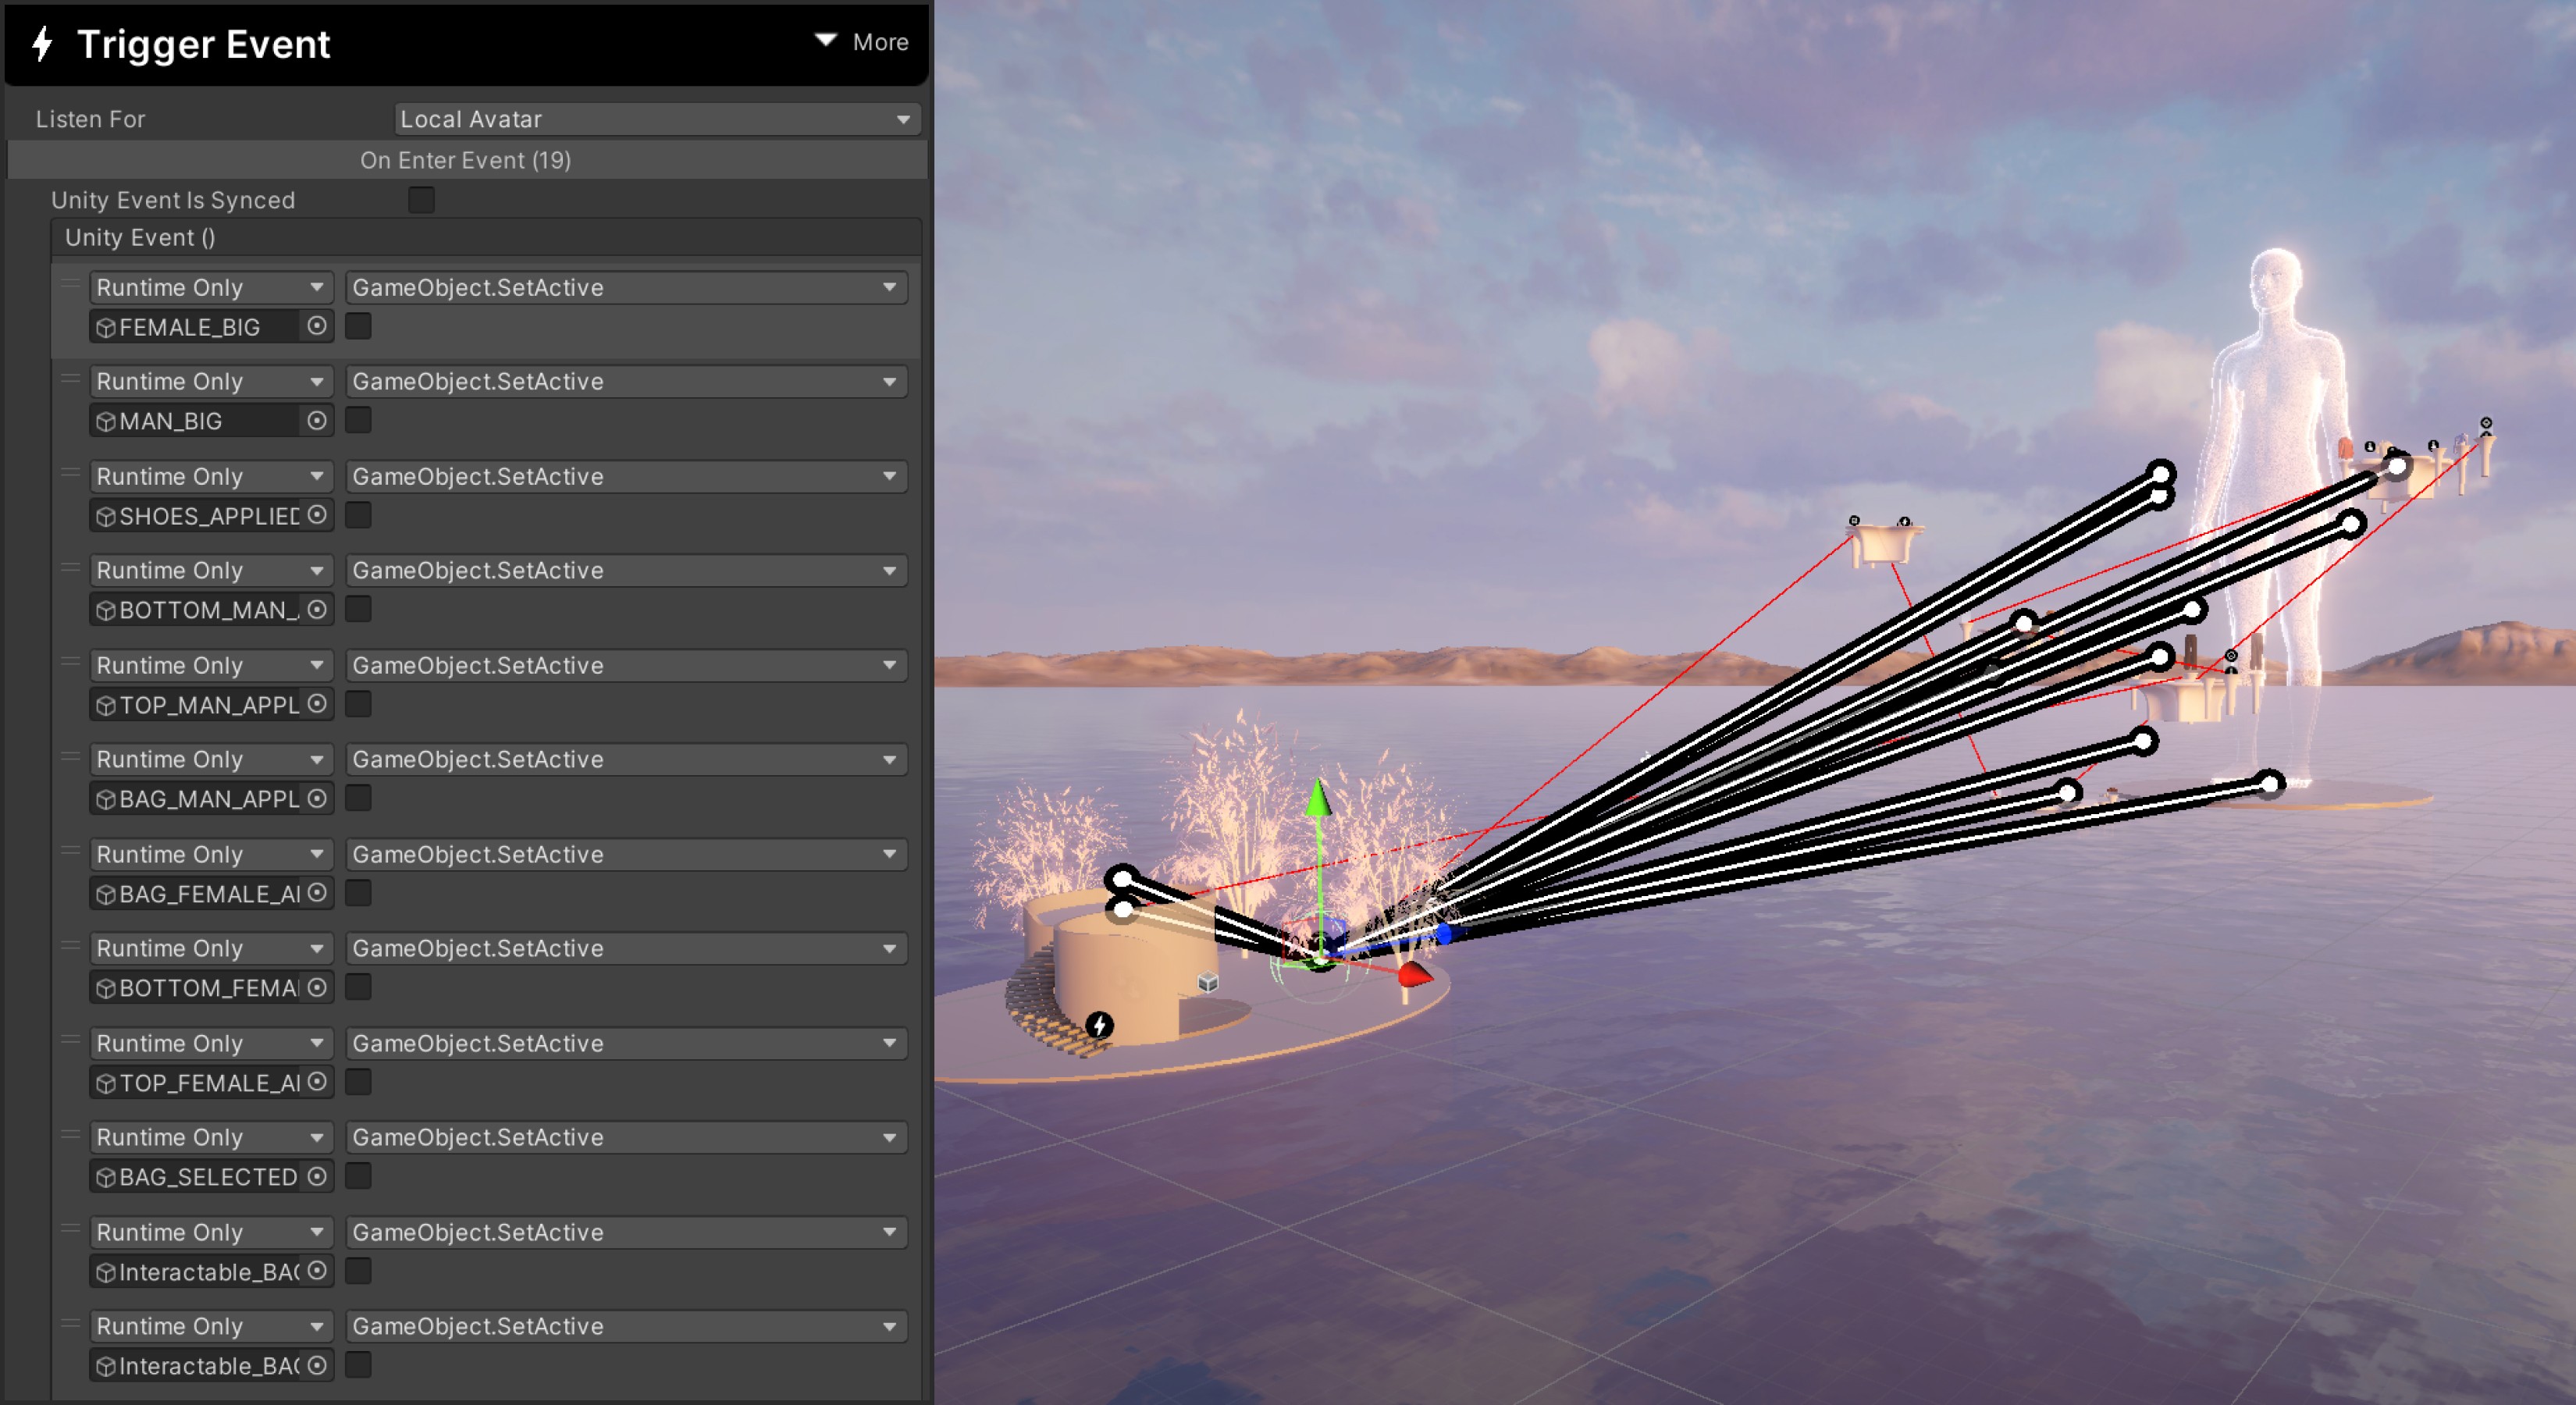
Task: Open GameObject.SetActive dropdown for MAN_BIG entry
Action: point(626,382)
